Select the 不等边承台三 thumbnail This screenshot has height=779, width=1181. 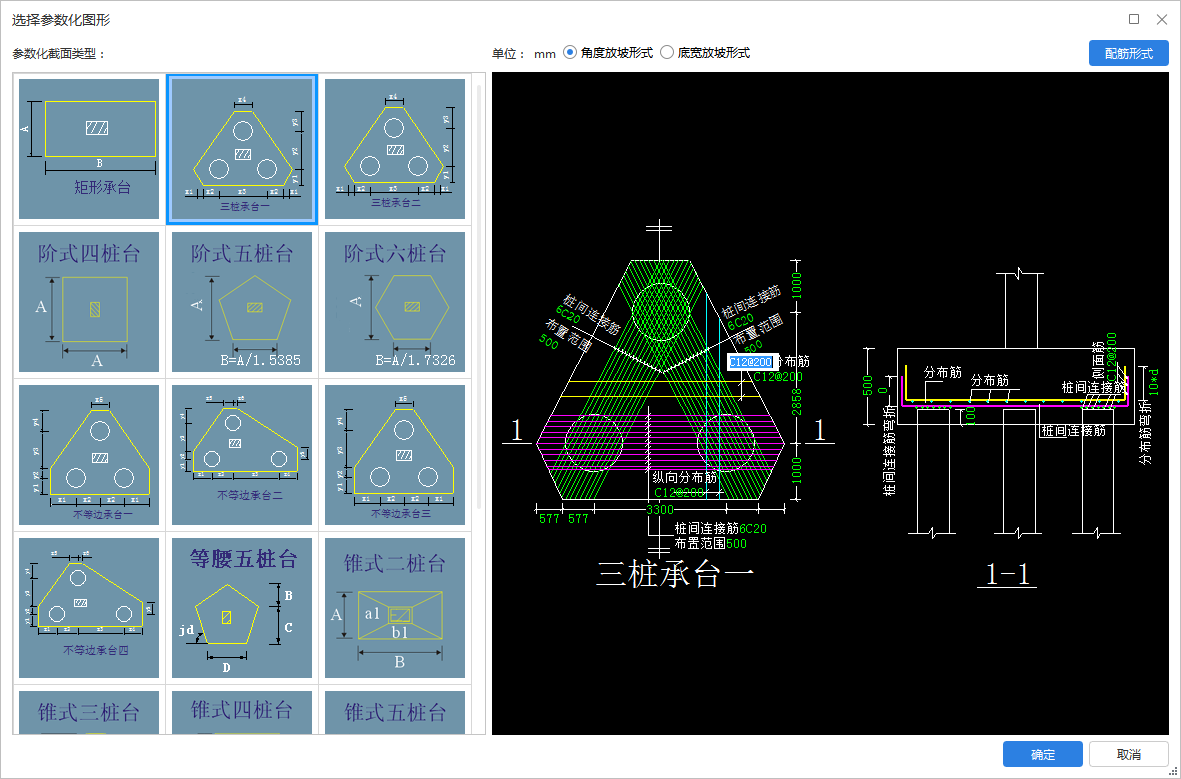(x=395, y=455)
